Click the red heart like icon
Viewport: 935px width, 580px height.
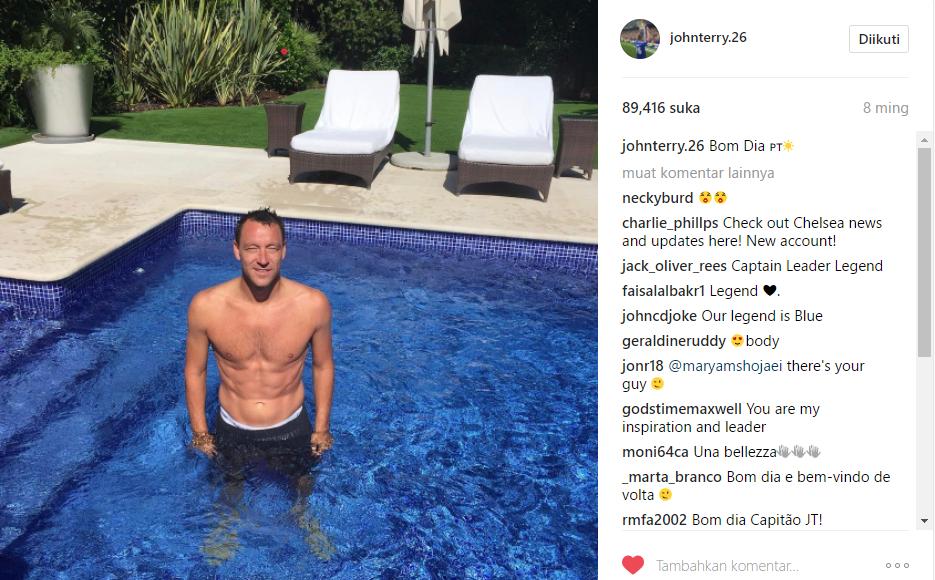633,565
